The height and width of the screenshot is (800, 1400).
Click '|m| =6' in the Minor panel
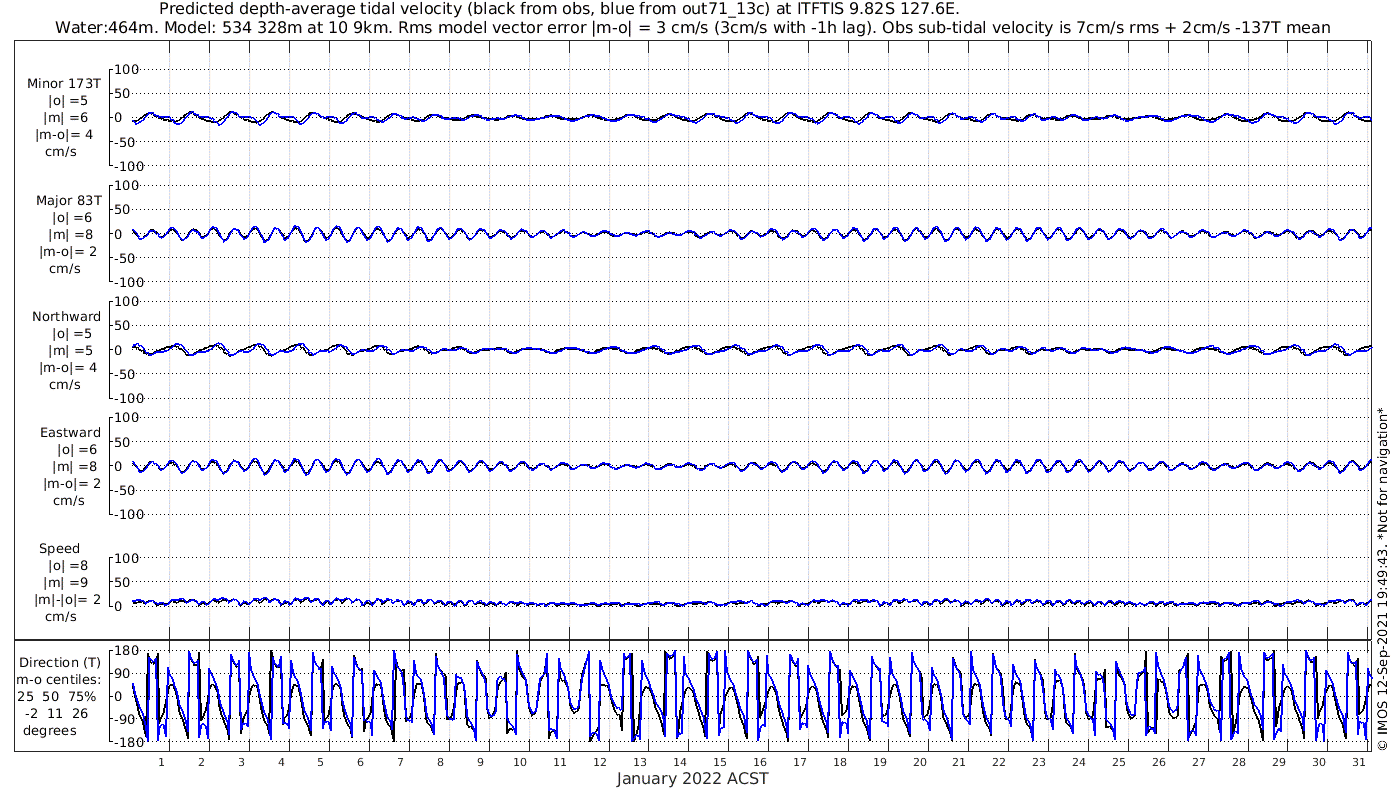point(69,118)
